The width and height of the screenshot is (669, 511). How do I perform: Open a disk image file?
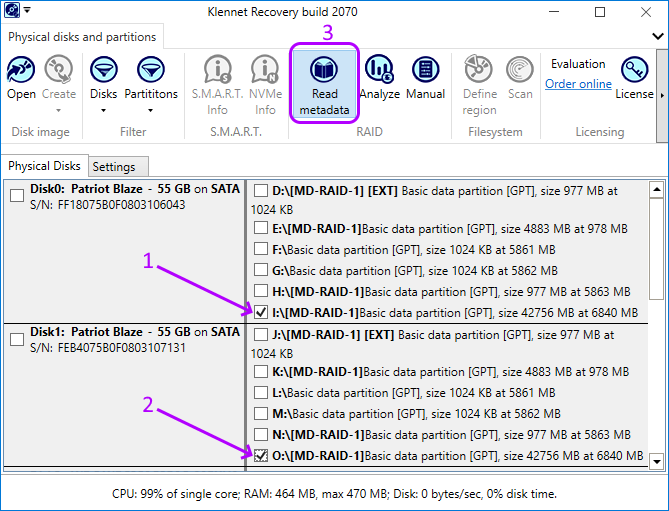[x=21, y=78]
